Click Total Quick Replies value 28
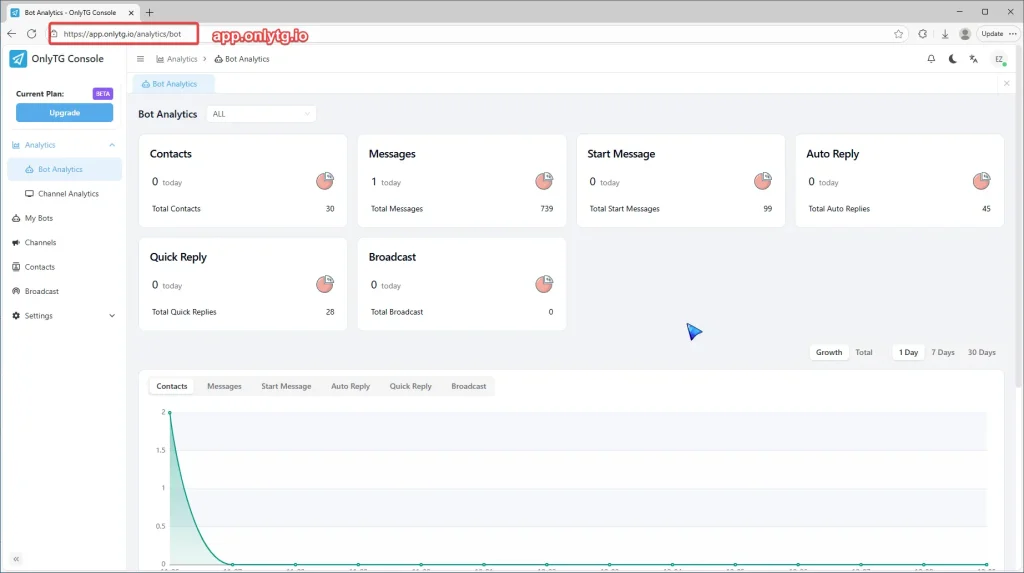 coord(330,312)
